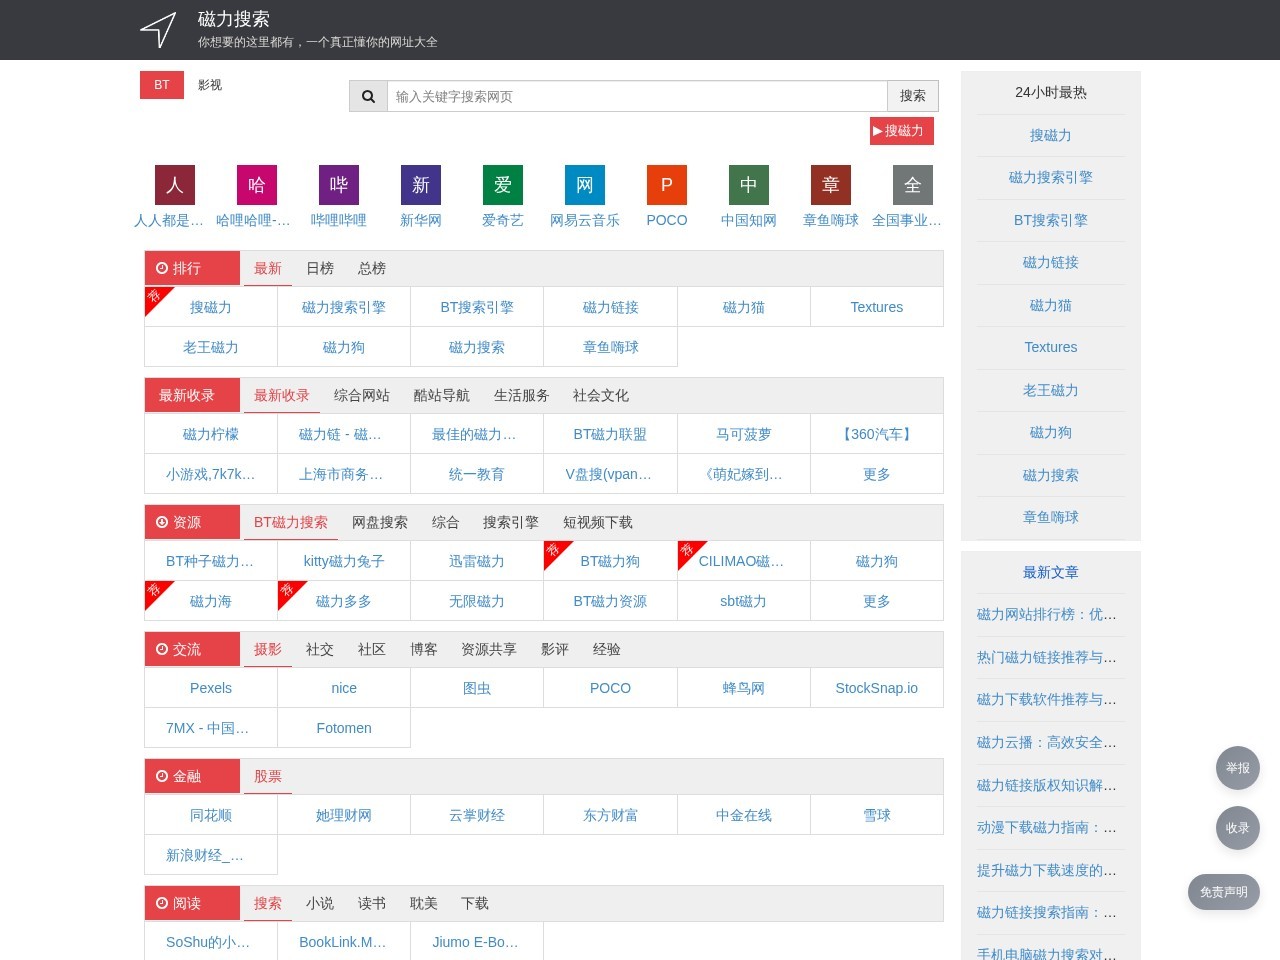Open the 统一教育 link

477,474
